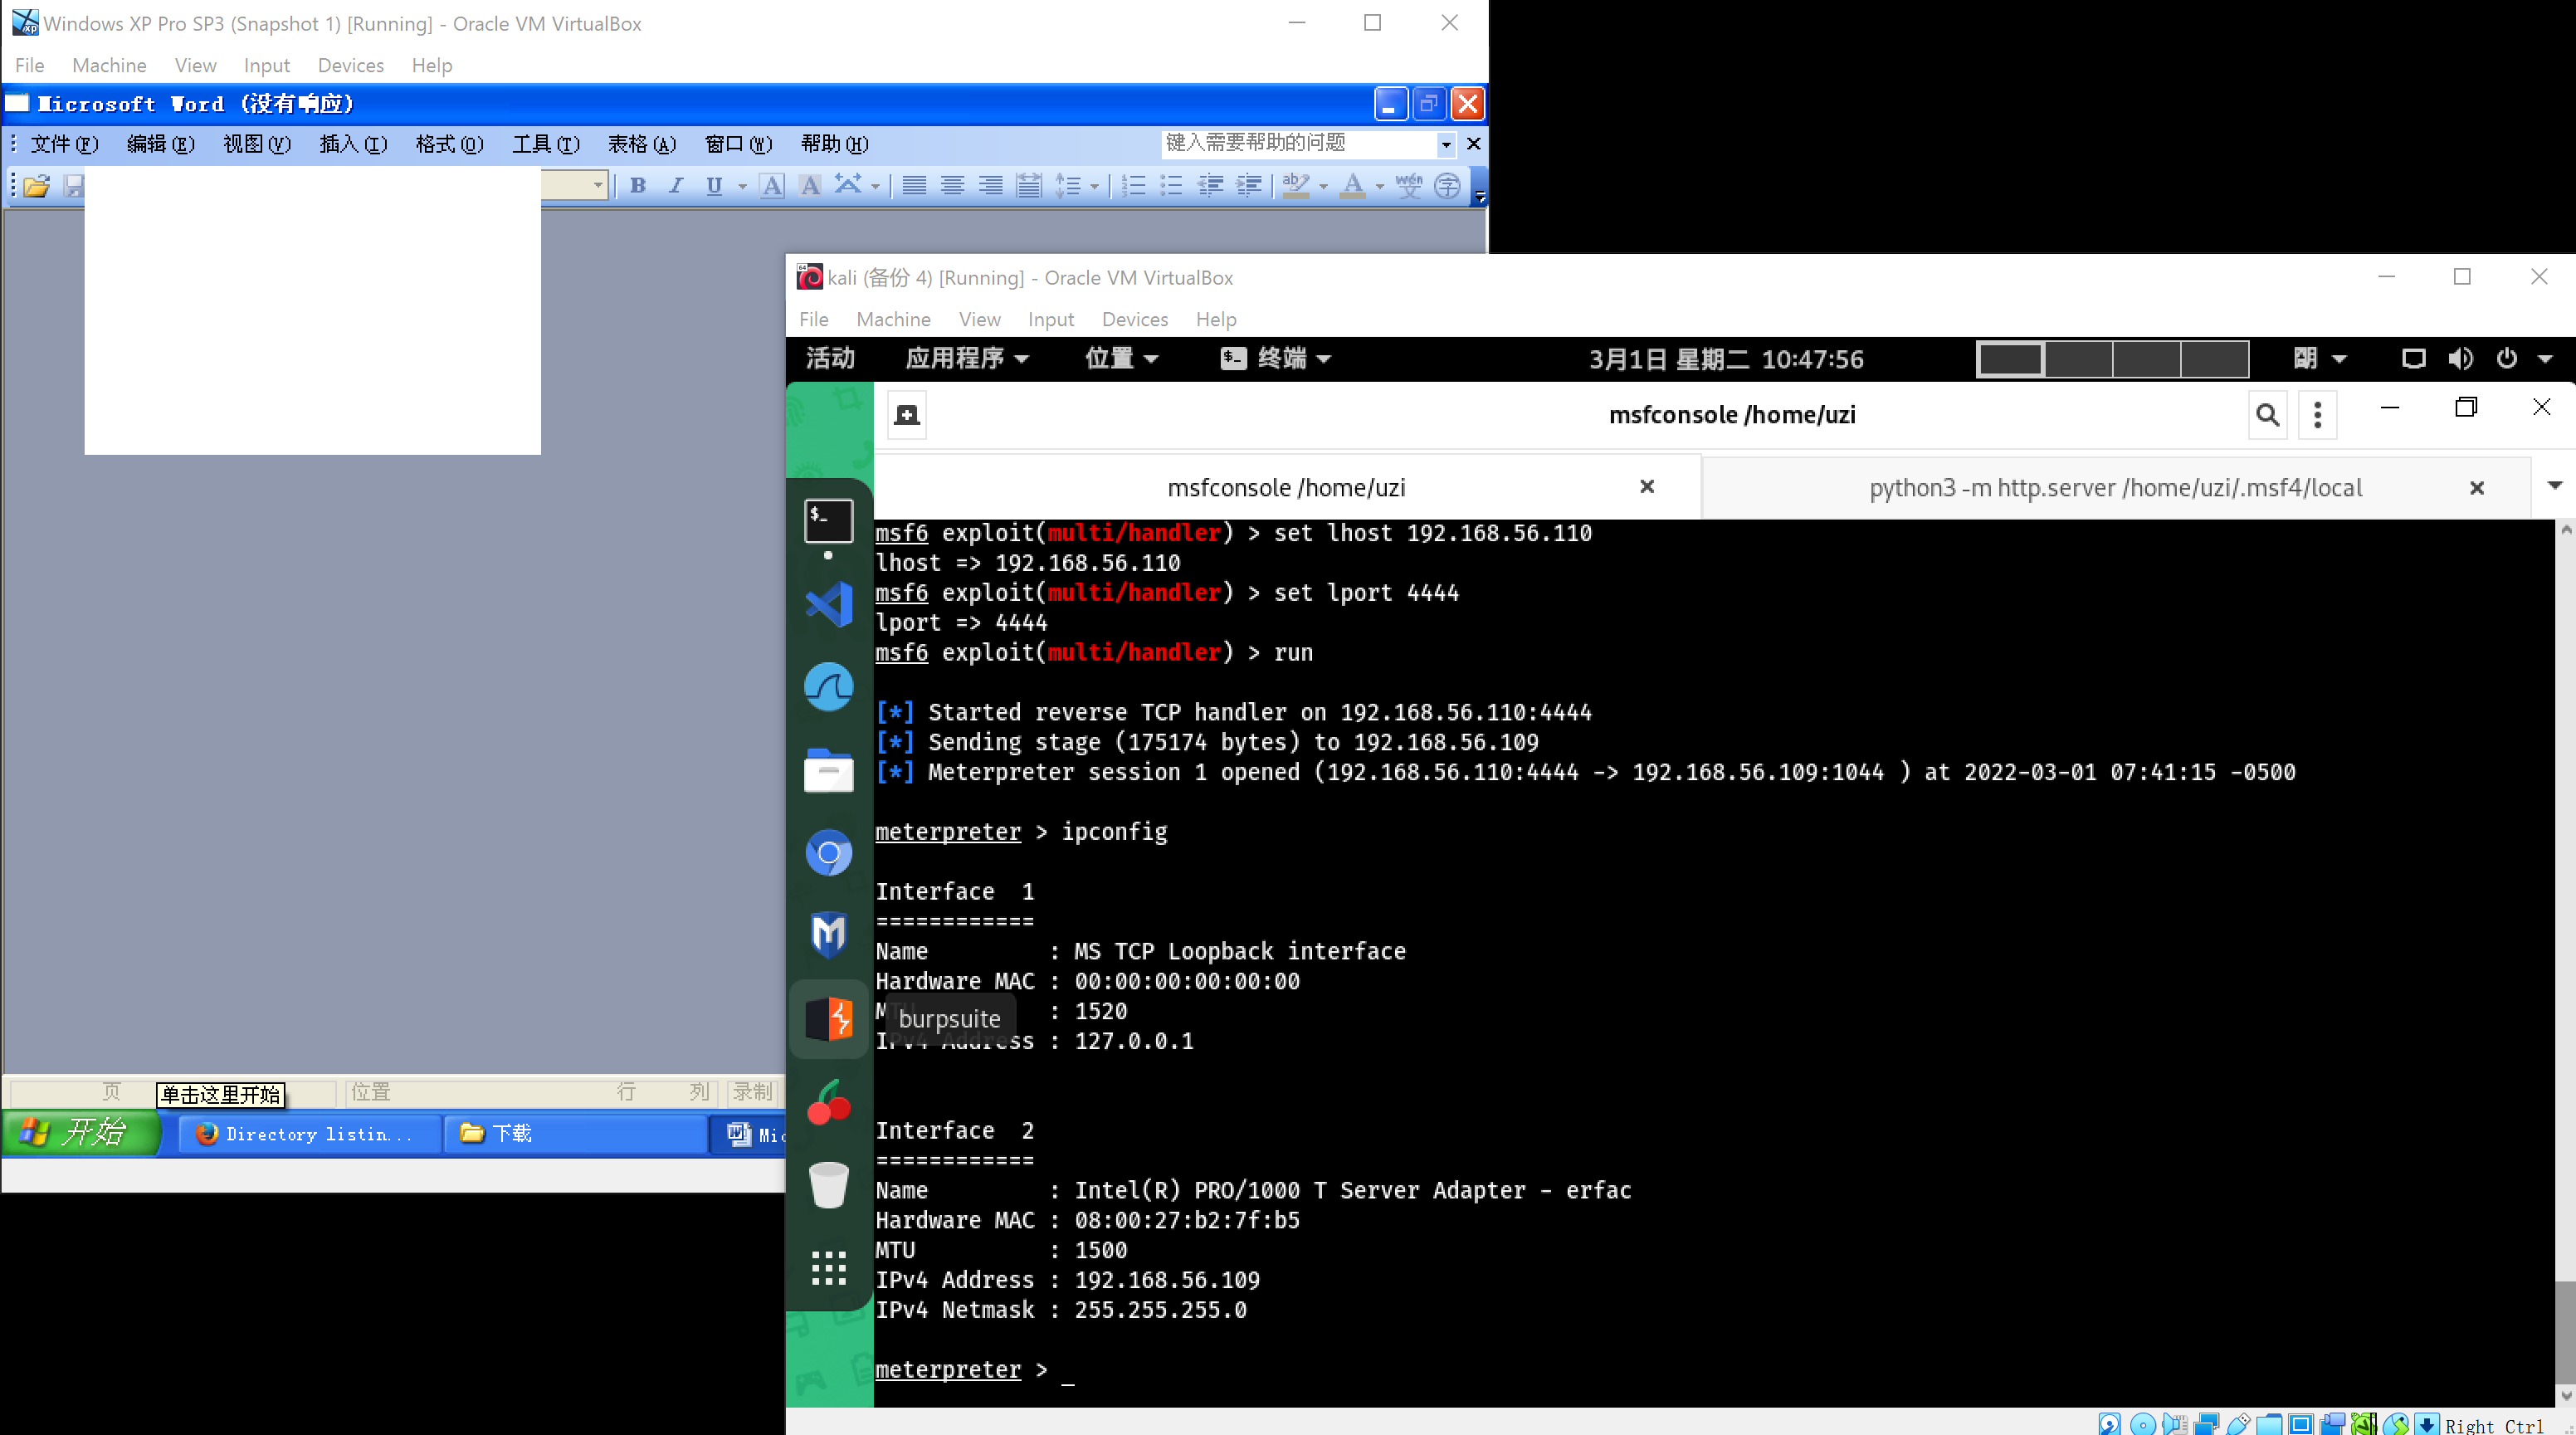
Task: Open the highlight color dropdown arrow
Action: [x=1324, y=186]
